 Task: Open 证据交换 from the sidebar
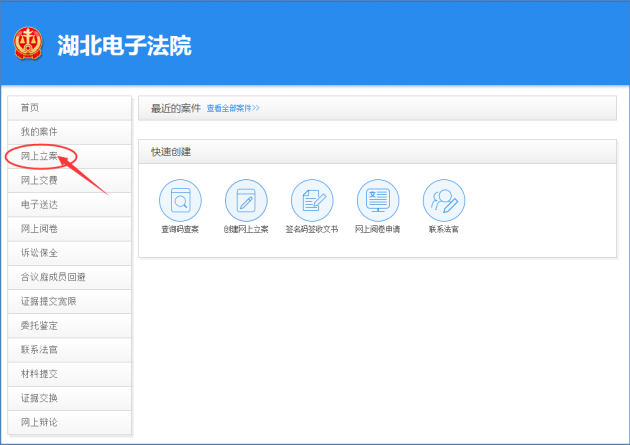pos(69,398)
